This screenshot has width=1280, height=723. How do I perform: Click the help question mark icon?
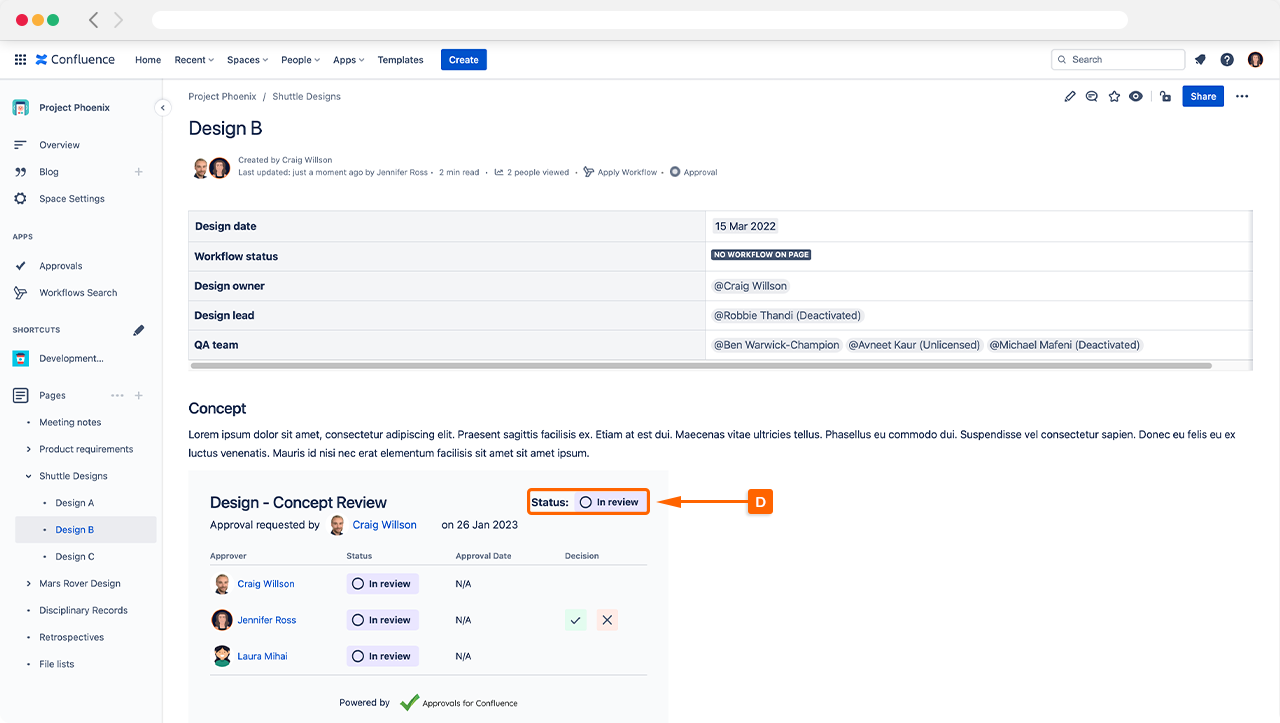(1227, 60)
